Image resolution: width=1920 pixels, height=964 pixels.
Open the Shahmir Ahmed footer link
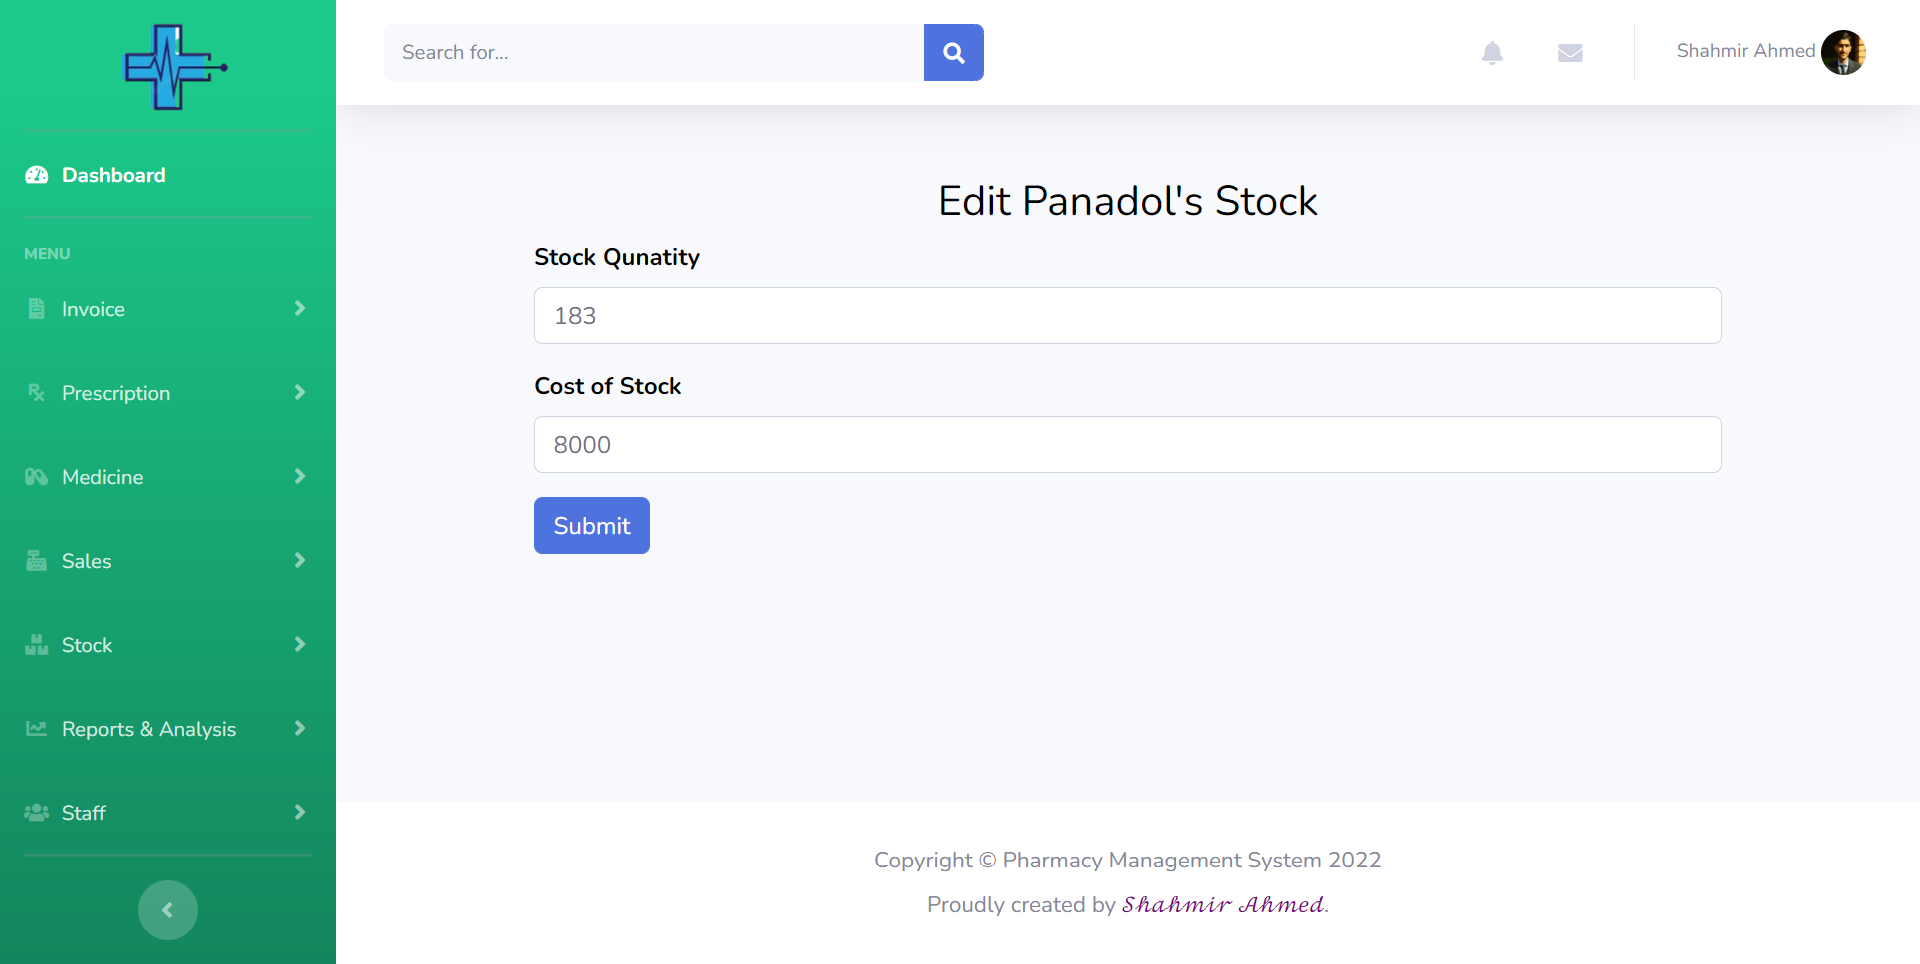(x=1223, y=905)
